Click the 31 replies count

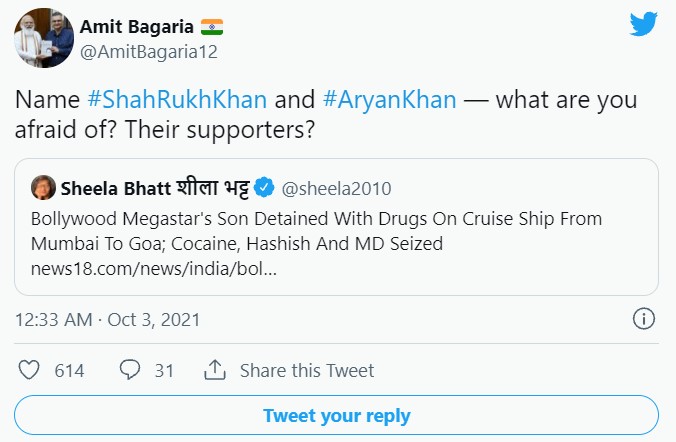[164, 370]
